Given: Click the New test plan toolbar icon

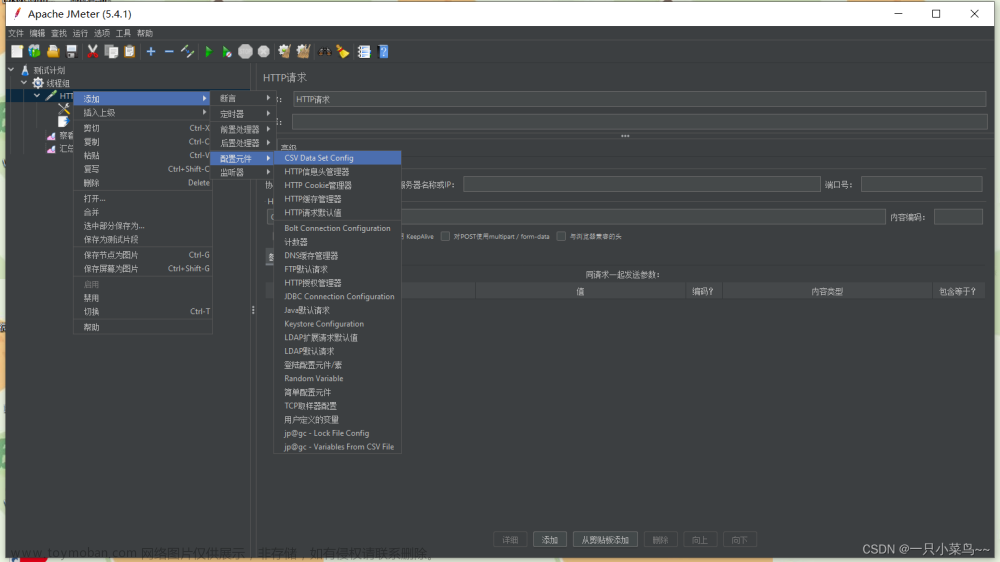Looking at the screenshot, I should pyautogui.click(x=17, y=52).
